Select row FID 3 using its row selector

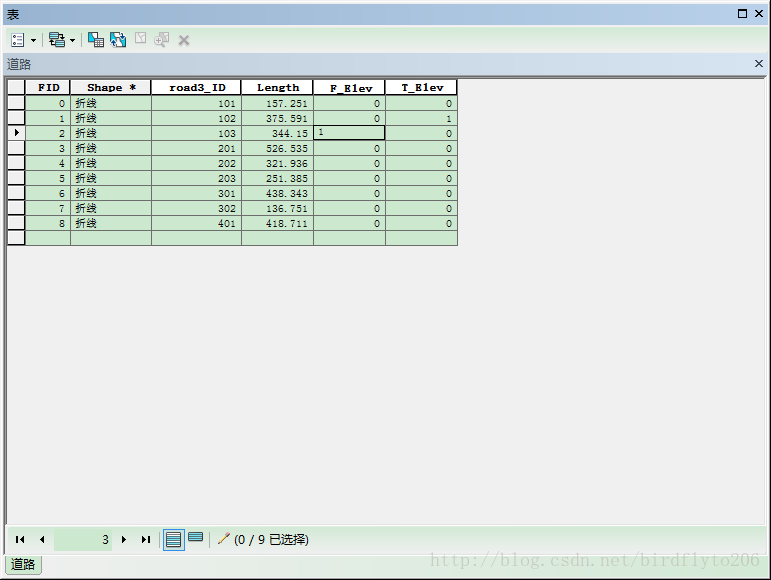coord(16,148)
